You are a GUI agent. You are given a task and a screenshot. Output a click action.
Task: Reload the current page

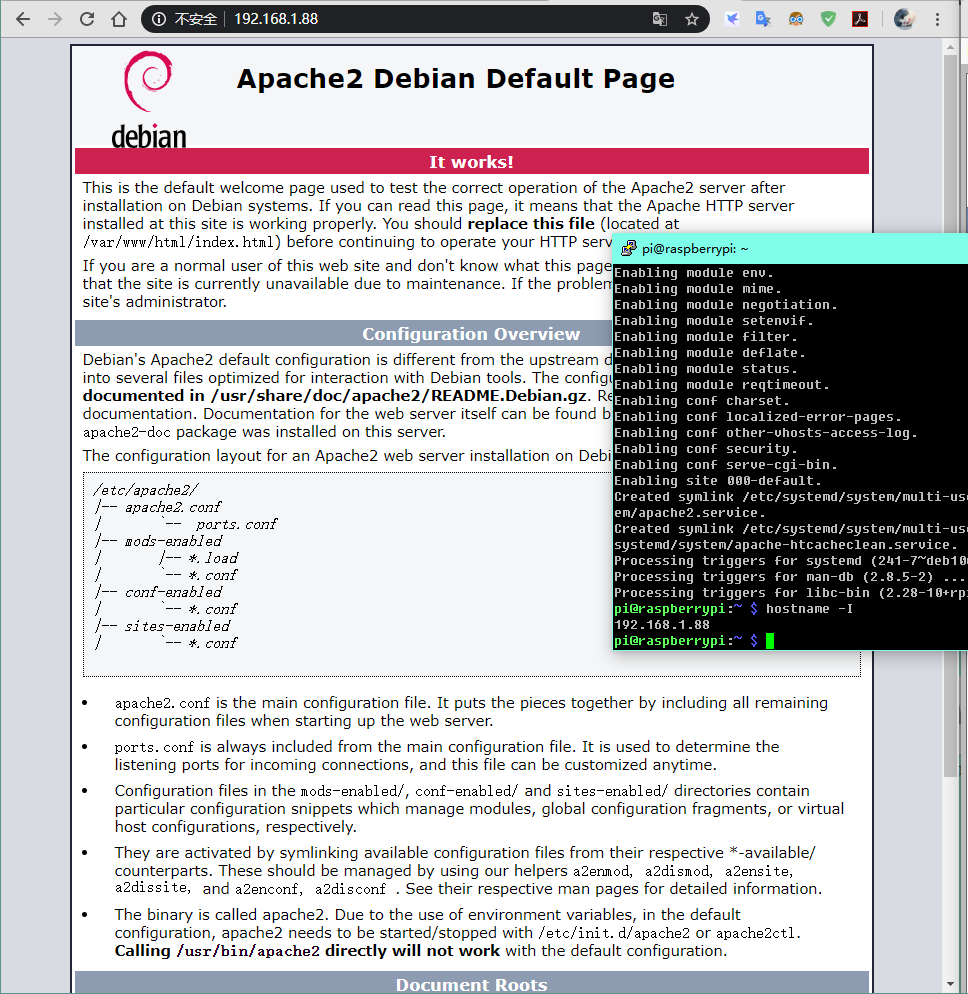coord(87,19)
